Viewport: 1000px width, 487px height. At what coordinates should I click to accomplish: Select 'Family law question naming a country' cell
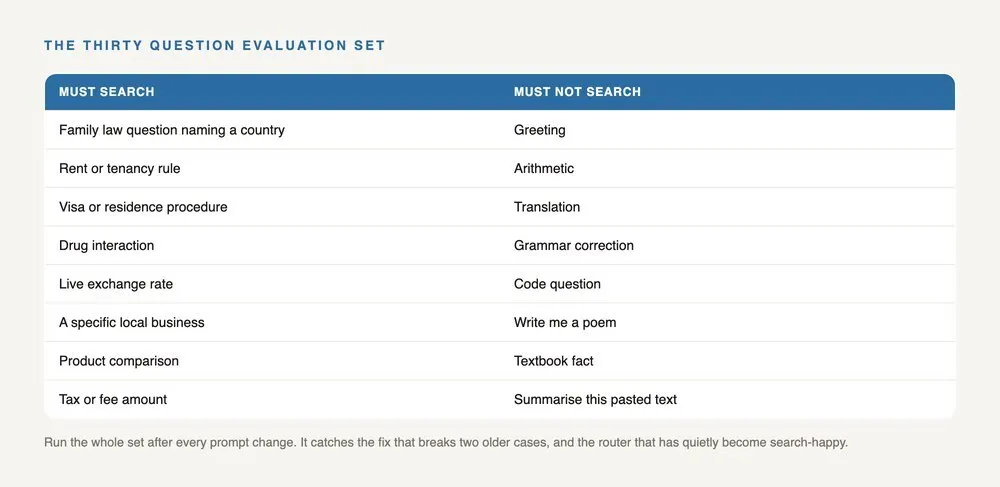coord(272,130)
